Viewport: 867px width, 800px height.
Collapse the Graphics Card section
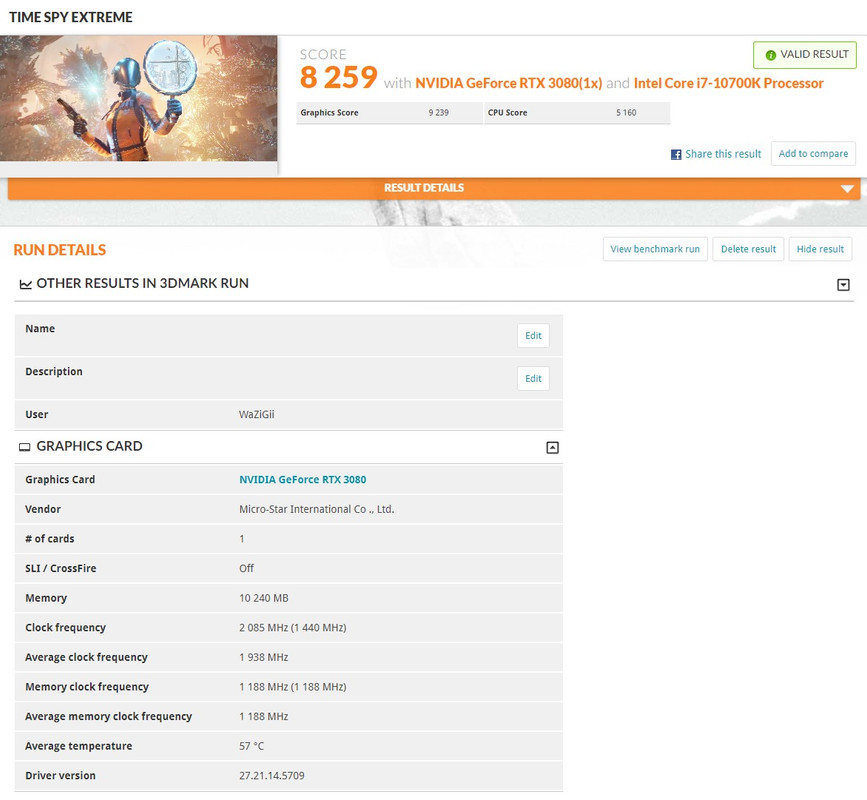coord(552,447)
